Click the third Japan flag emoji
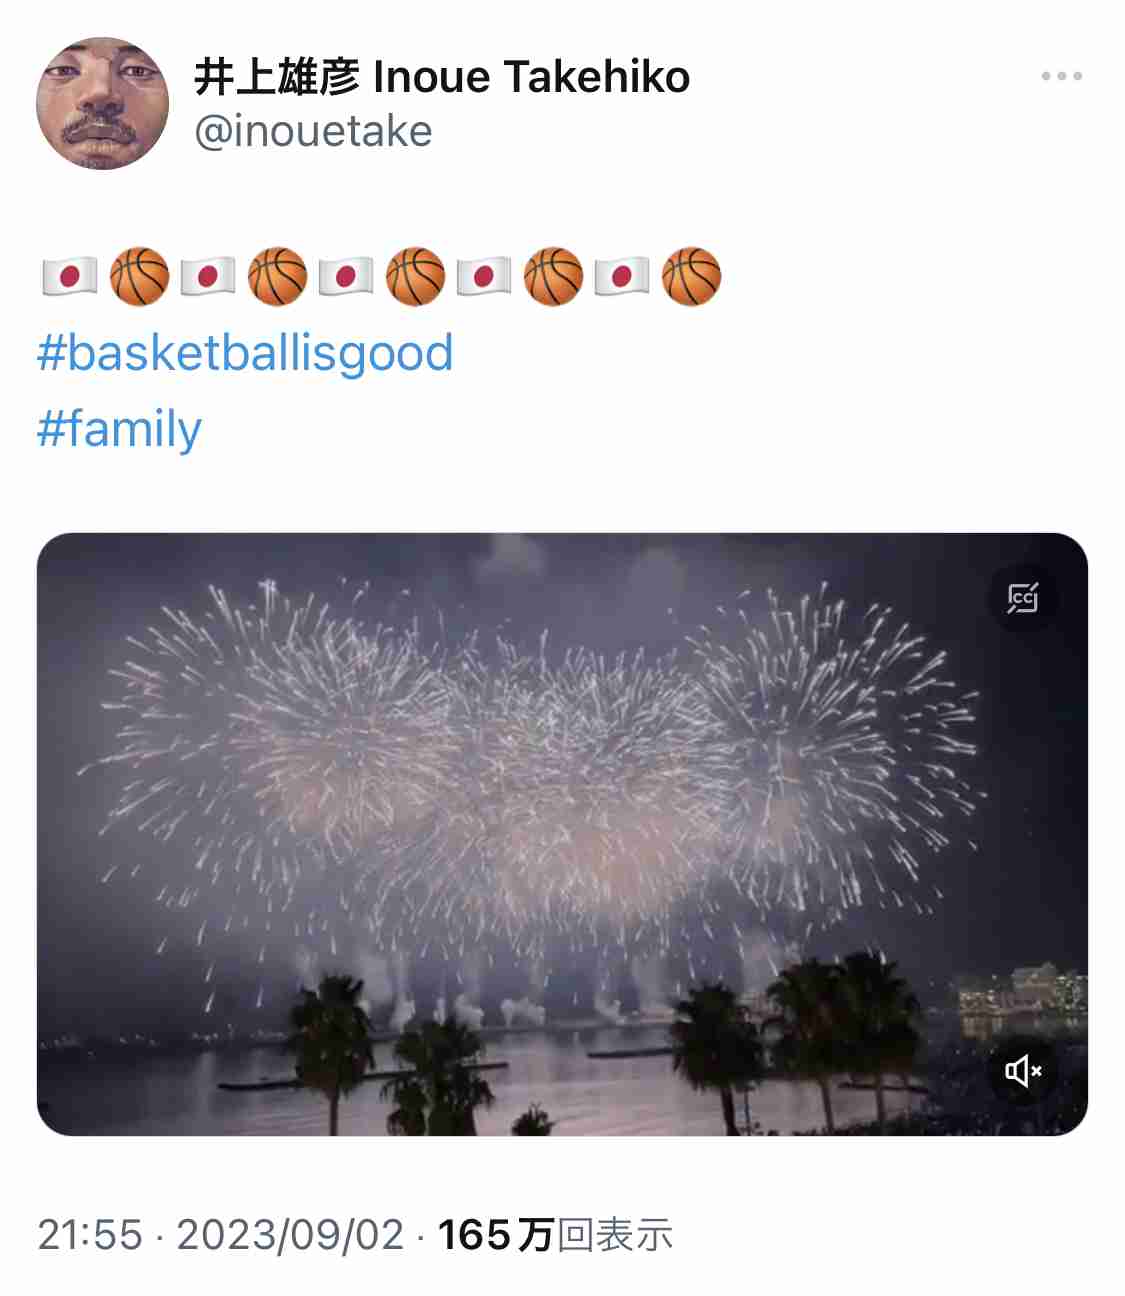Image resolution: width=1125 pixels, height=1296 pixels. [x=346, y=276]
